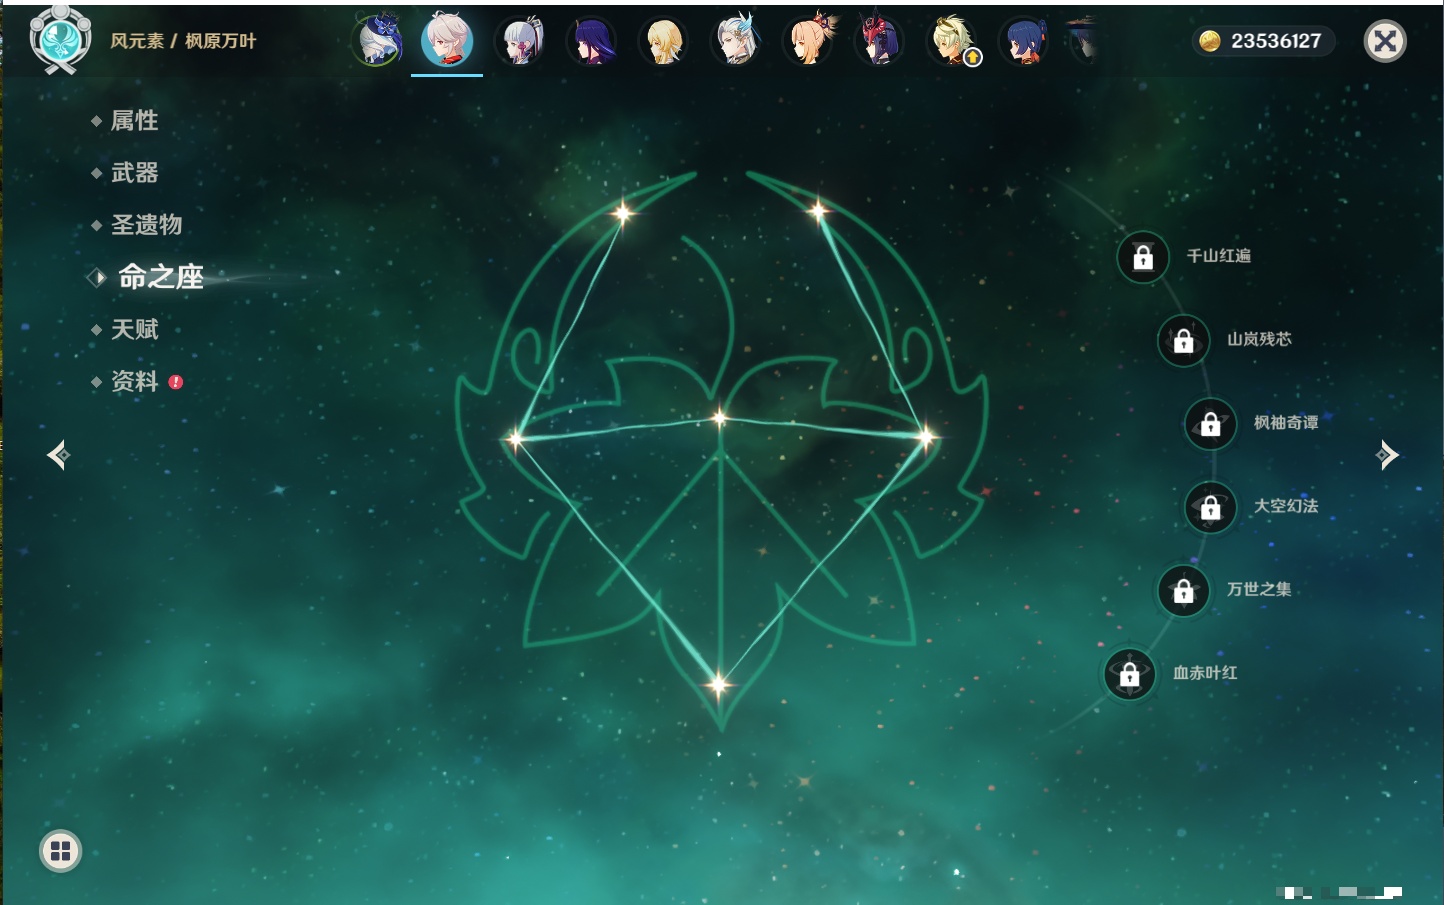Open the locked 千山红遍 constellation node
This screenshot has width=1444, height=905.
tap(1143, 257)
